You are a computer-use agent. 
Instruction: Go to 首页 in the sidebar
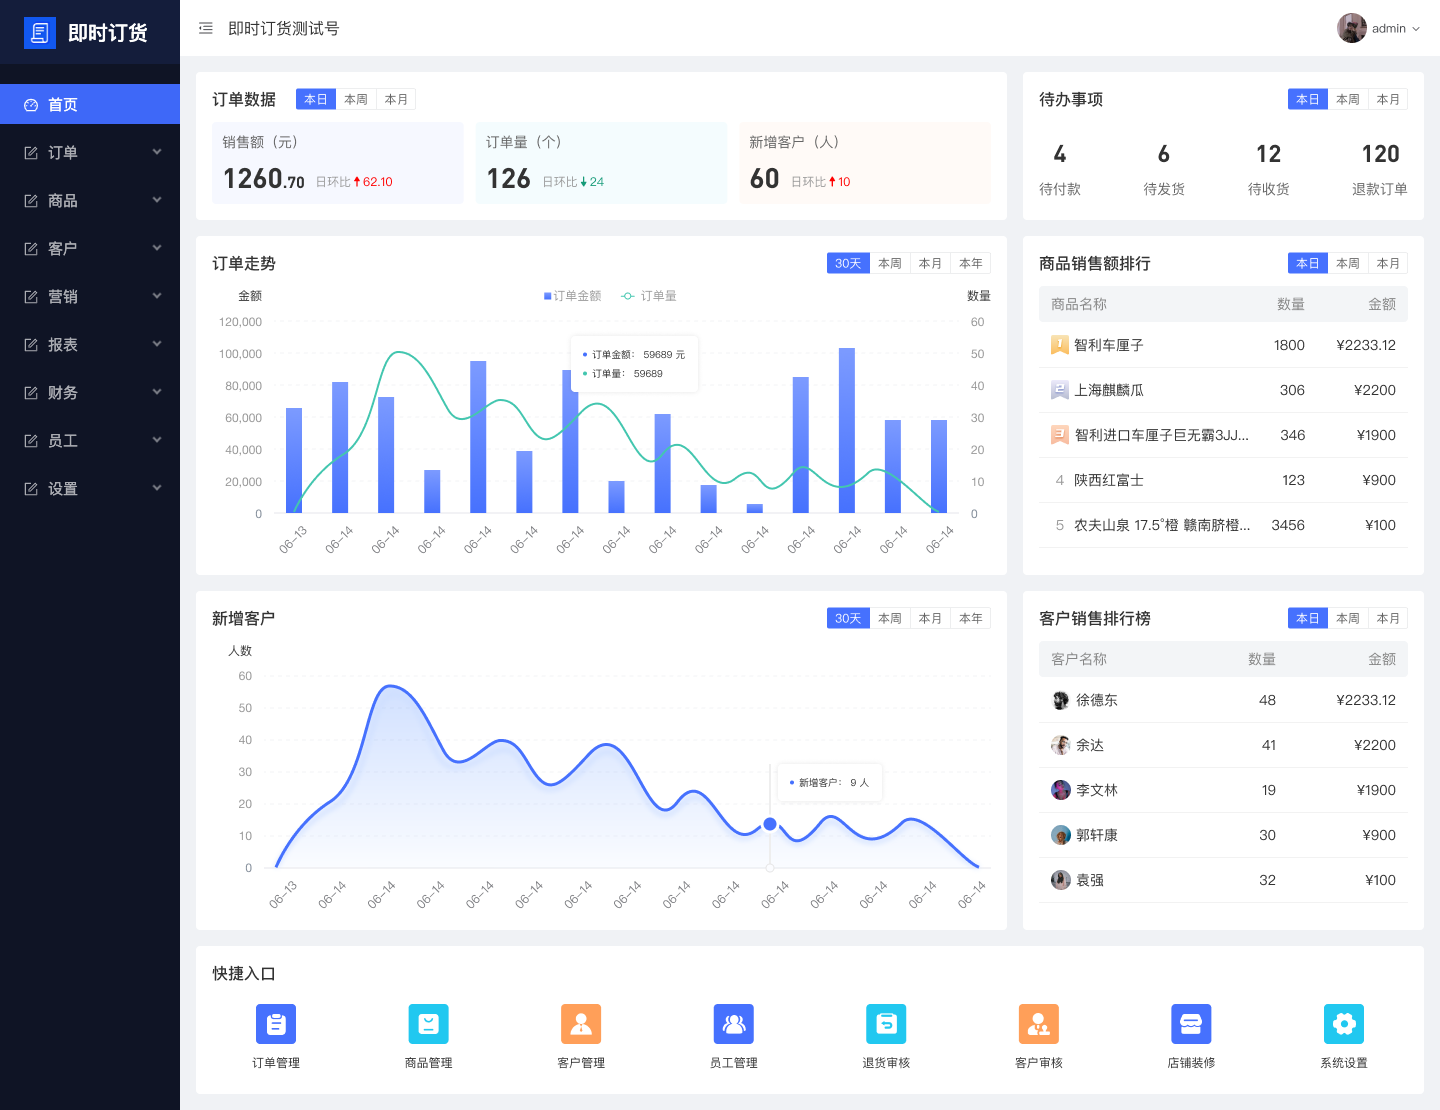pyautogui.click(x=90, y=105)
